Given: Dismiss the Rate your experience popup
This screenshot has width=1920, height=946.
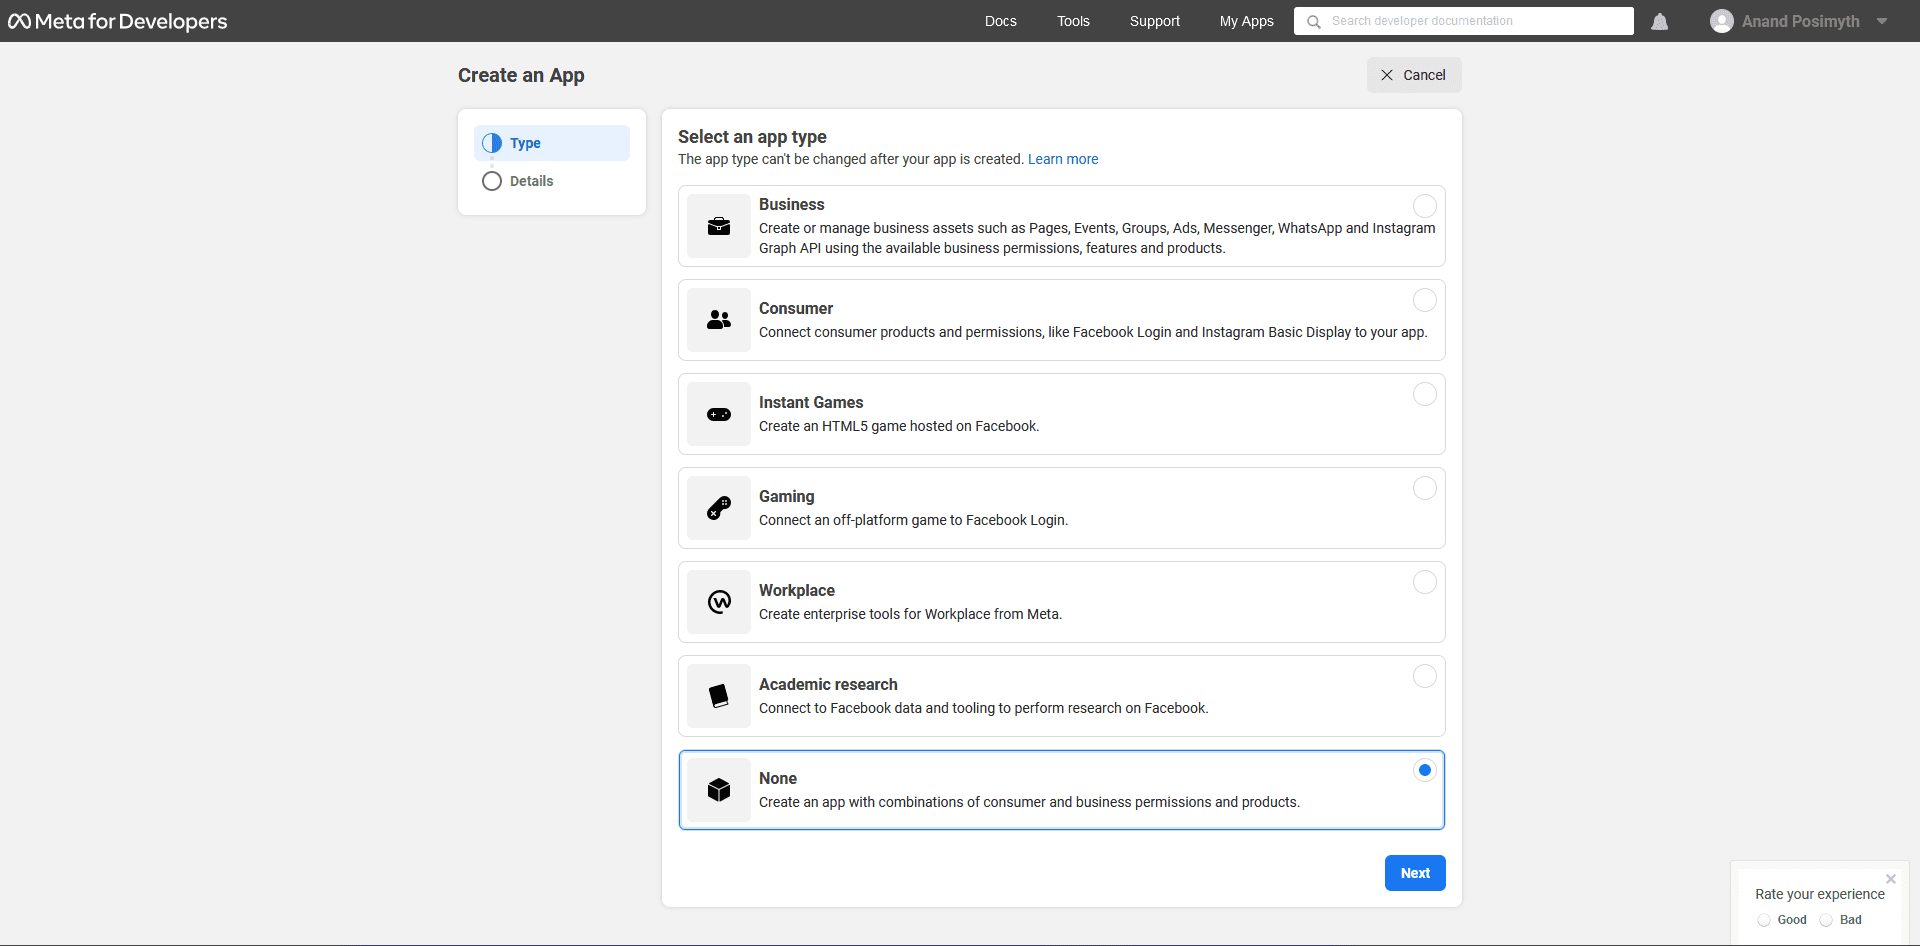Looking at the screenshot, I should tap(1890, 879).
